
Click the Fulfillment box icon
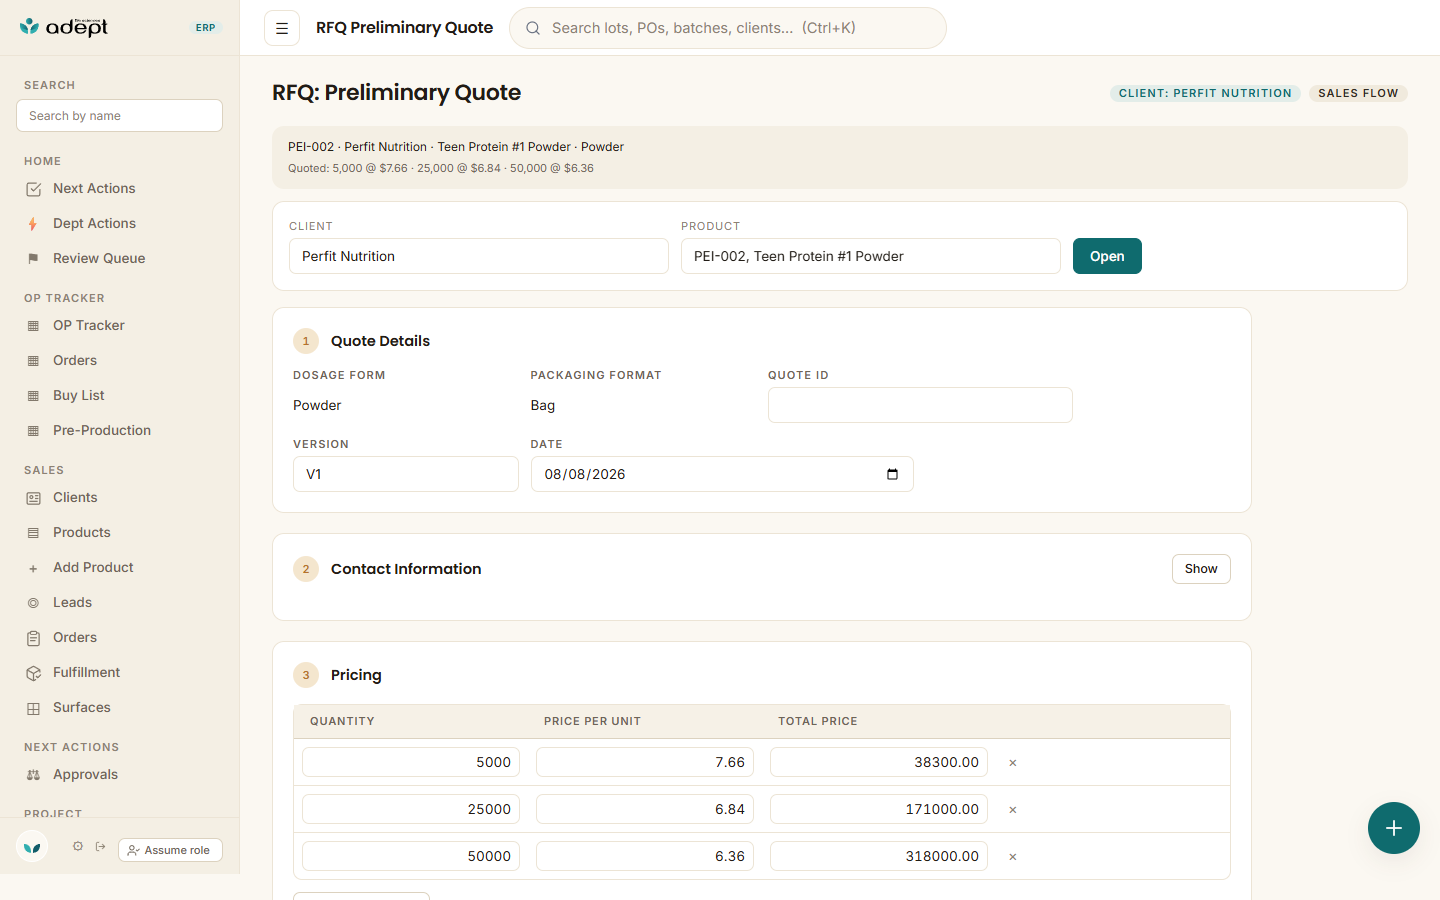pos(33,673)
